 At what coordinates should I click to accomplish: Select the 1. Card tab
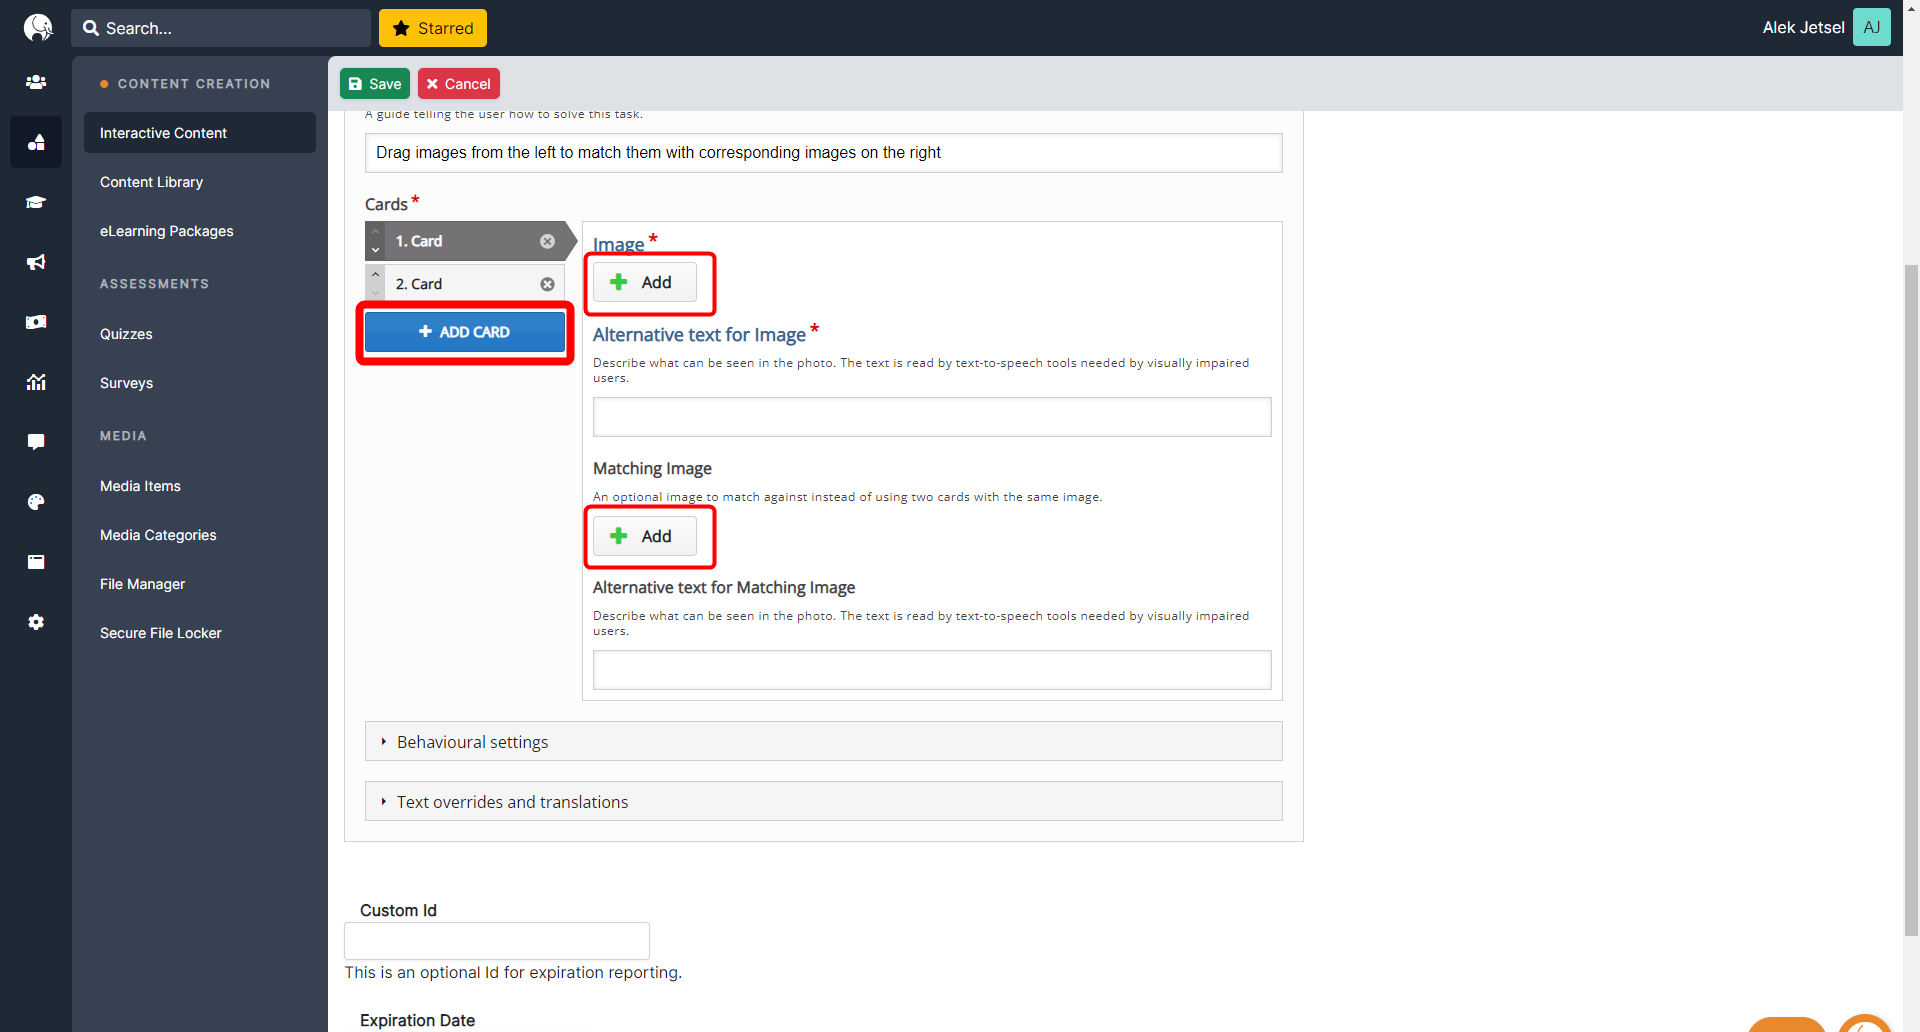click(465, 241)
